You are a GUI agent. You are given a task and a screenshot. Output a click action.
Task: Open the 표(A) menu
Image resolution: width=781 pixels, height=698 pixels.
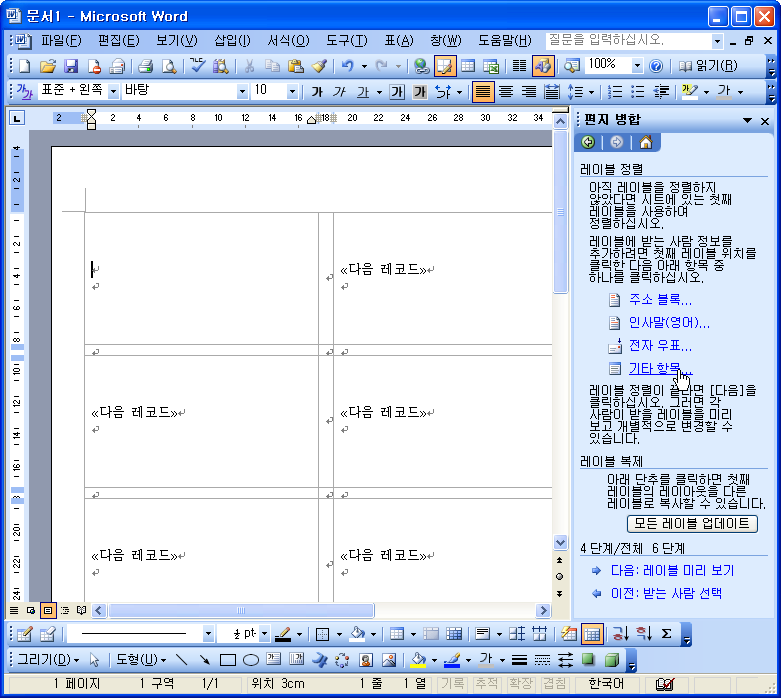(x=399, y=40)
